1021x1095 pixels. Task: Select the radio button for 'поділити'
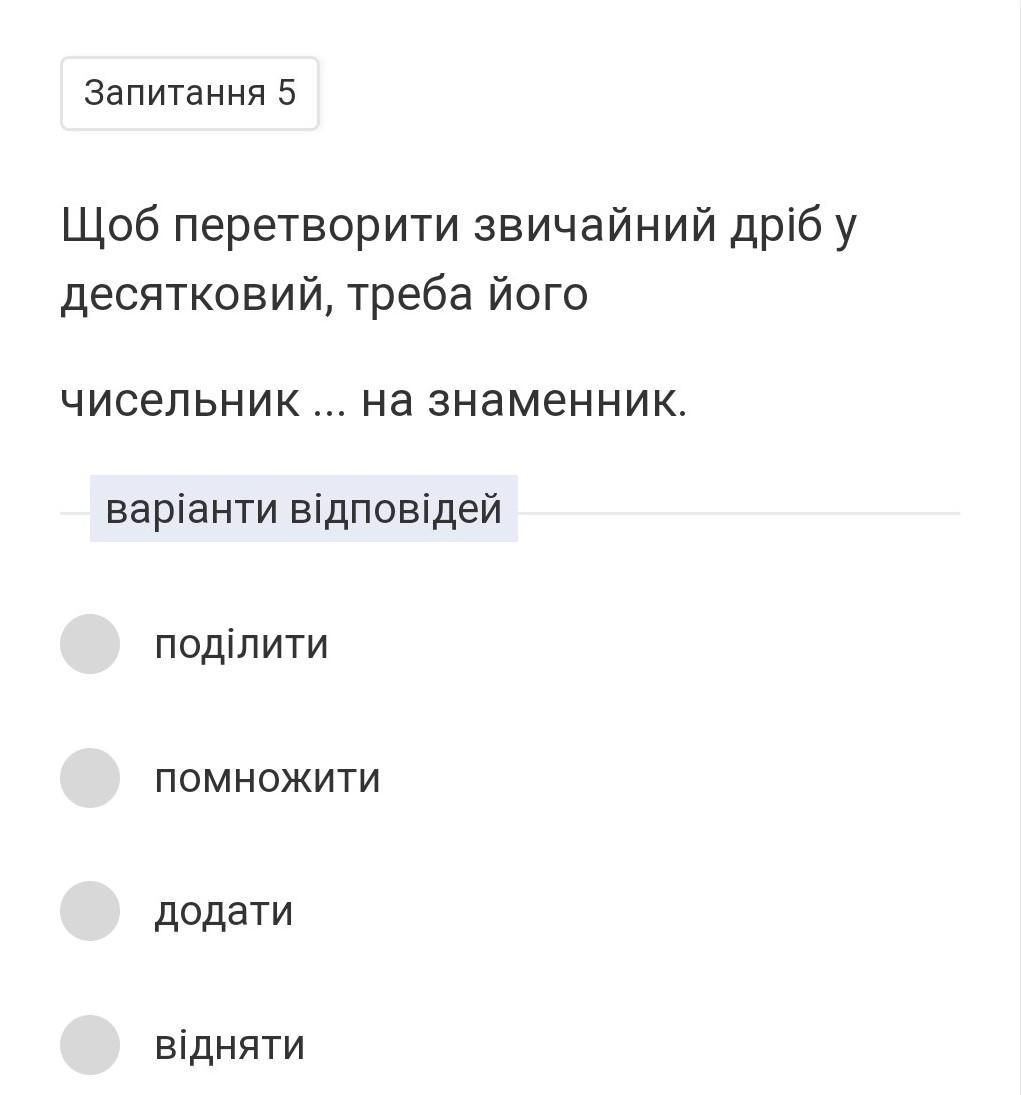coord(90,644)
